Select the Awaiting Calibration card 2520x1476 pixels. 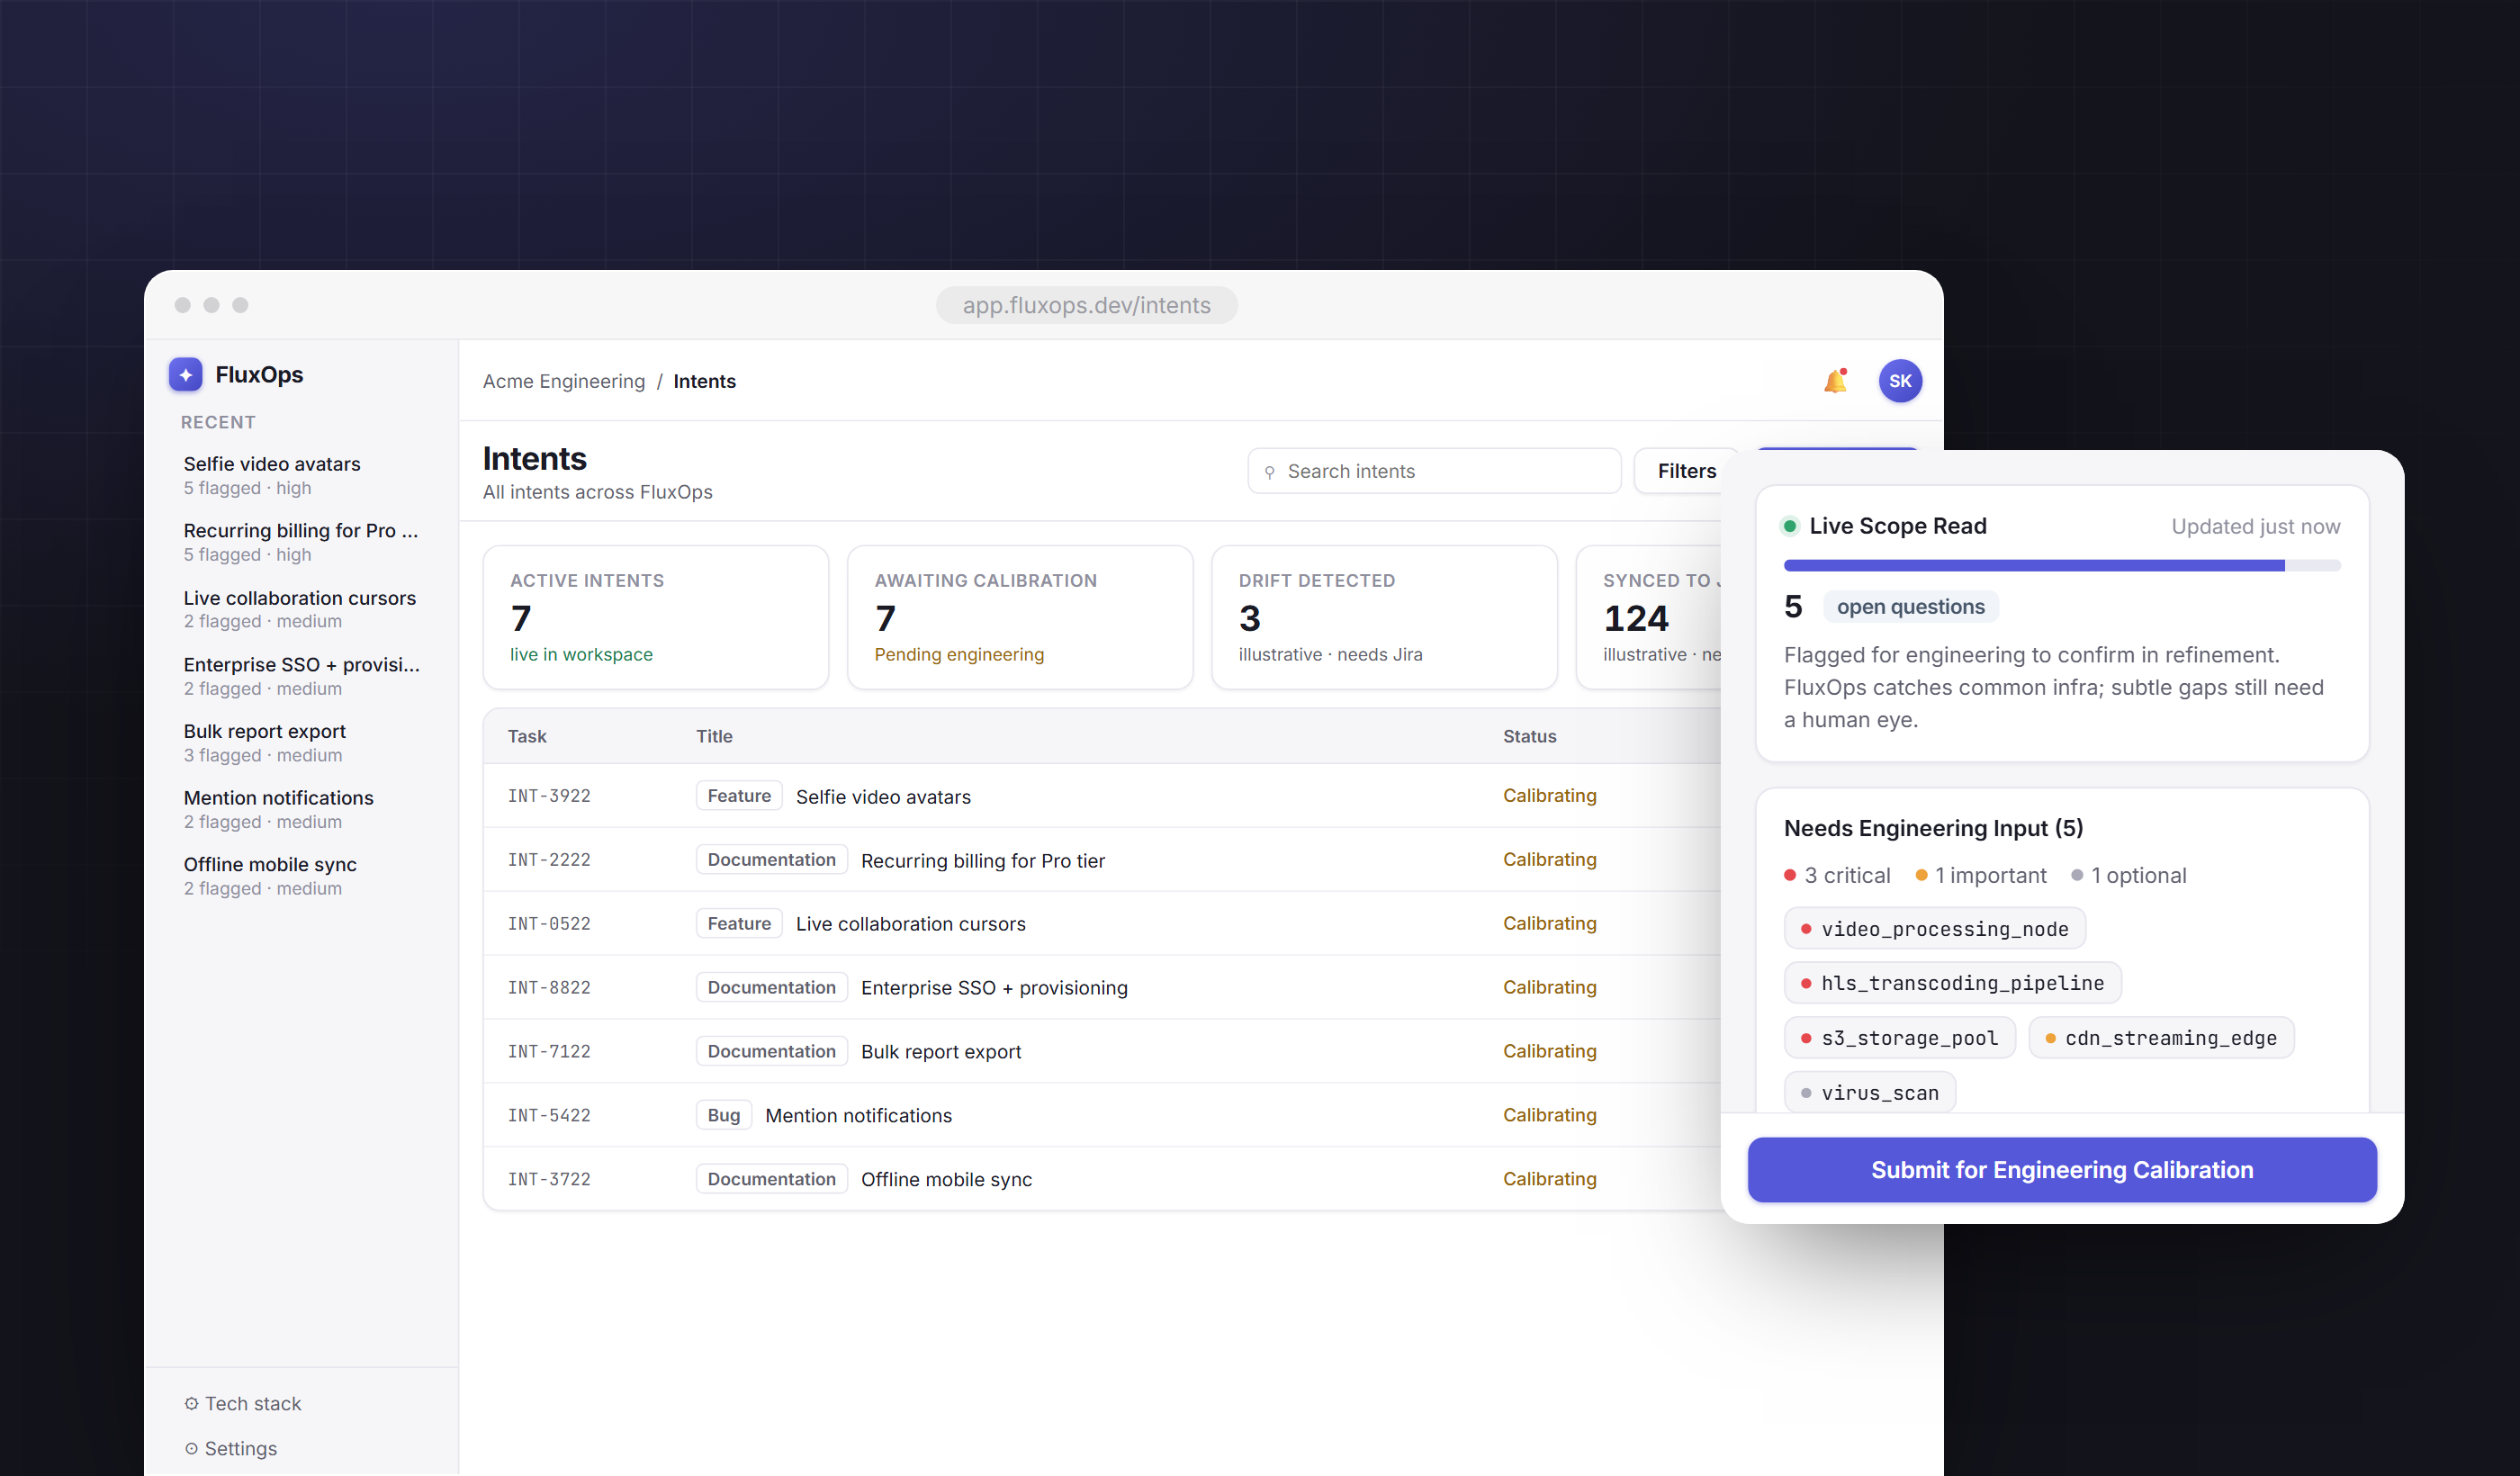(x=1020, y=617)
